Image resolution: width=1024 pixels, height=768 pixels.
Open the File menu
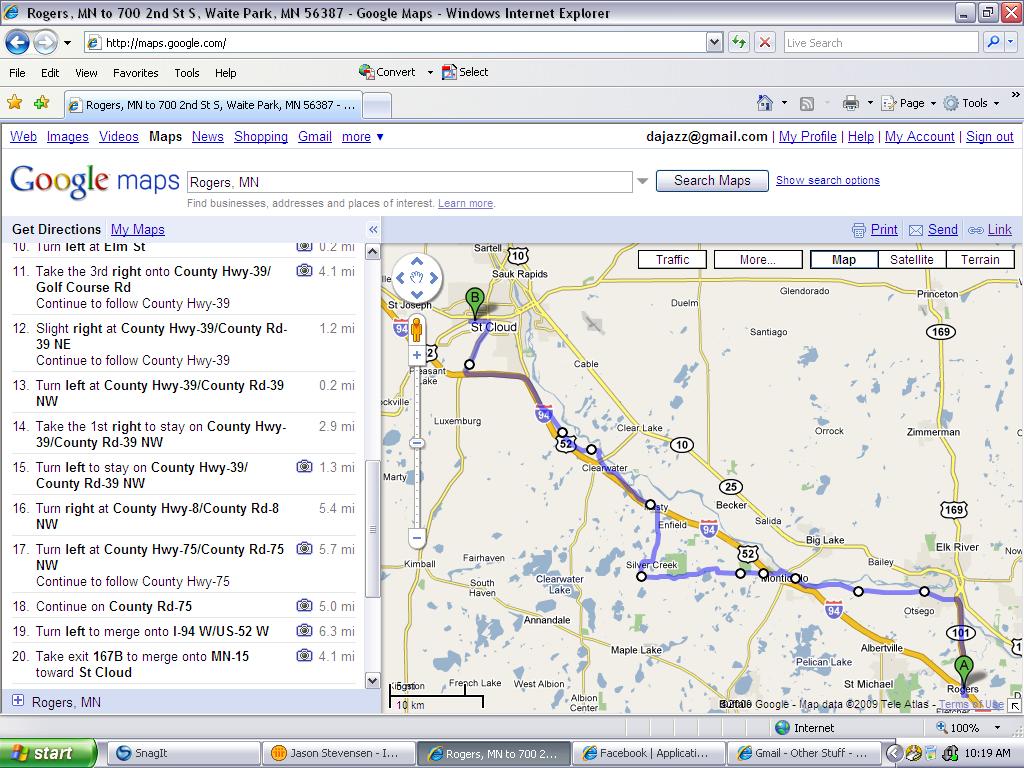(x=18, y=72)
